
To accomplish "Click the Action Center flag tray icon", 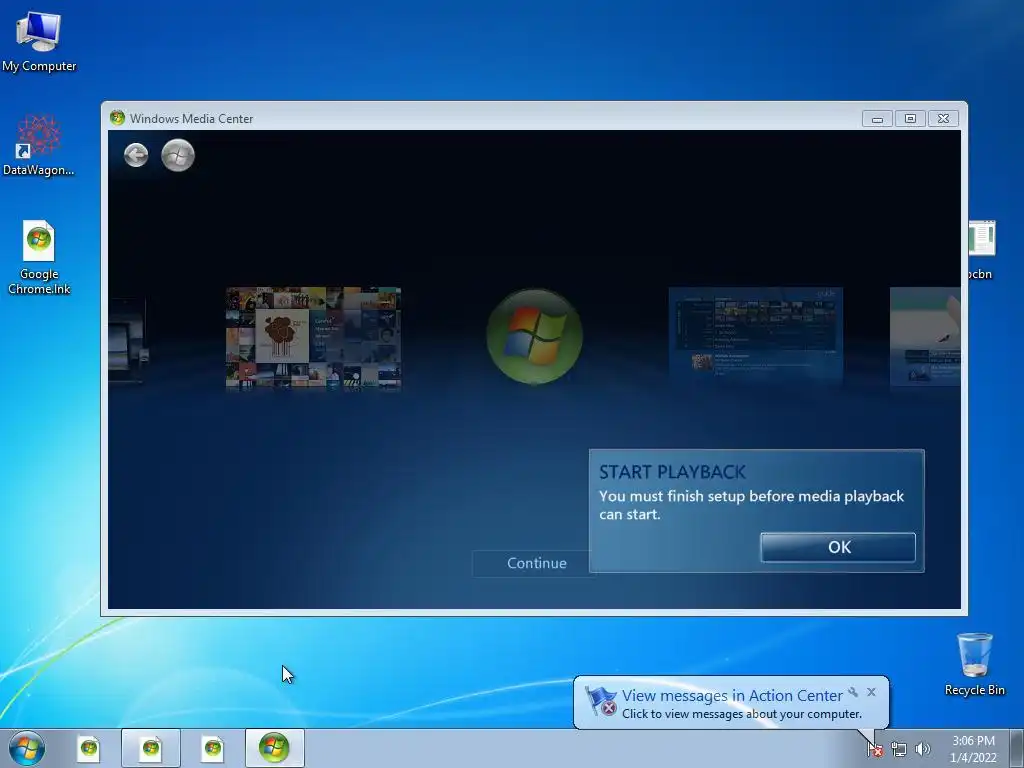I will point(874,749).
